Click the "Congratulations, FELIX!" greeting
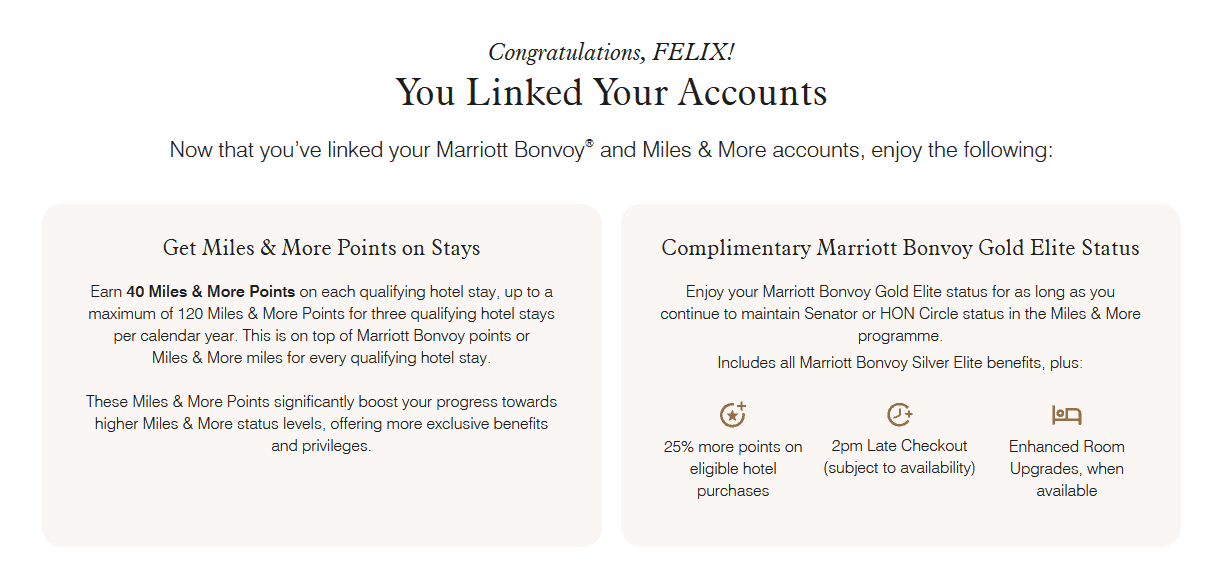 [611, 52]
